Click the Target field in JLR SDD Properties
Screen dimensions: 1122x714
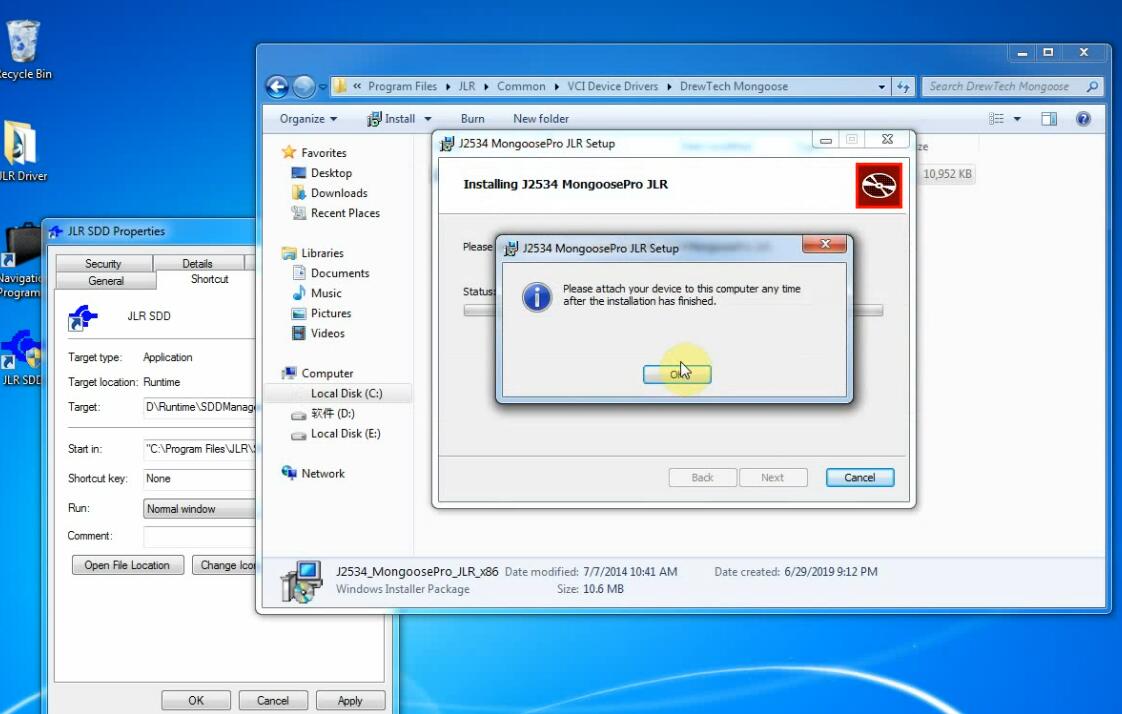200,407
